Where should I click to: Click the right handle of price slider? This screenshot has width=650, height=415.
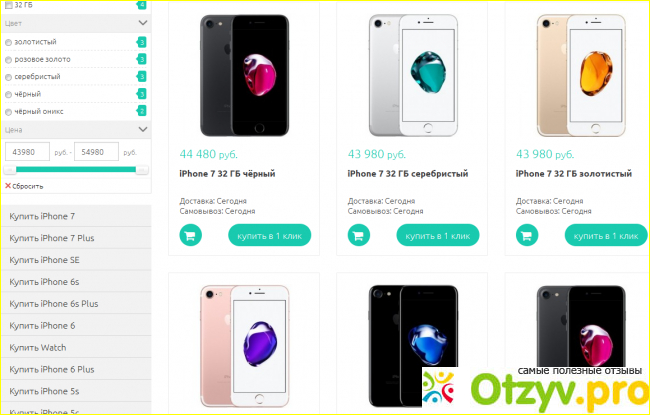tap(142, 170)
